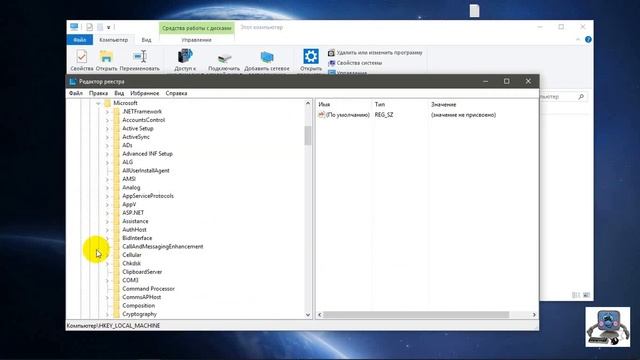Click the robot logo thumbnail

tap(607, 327)
